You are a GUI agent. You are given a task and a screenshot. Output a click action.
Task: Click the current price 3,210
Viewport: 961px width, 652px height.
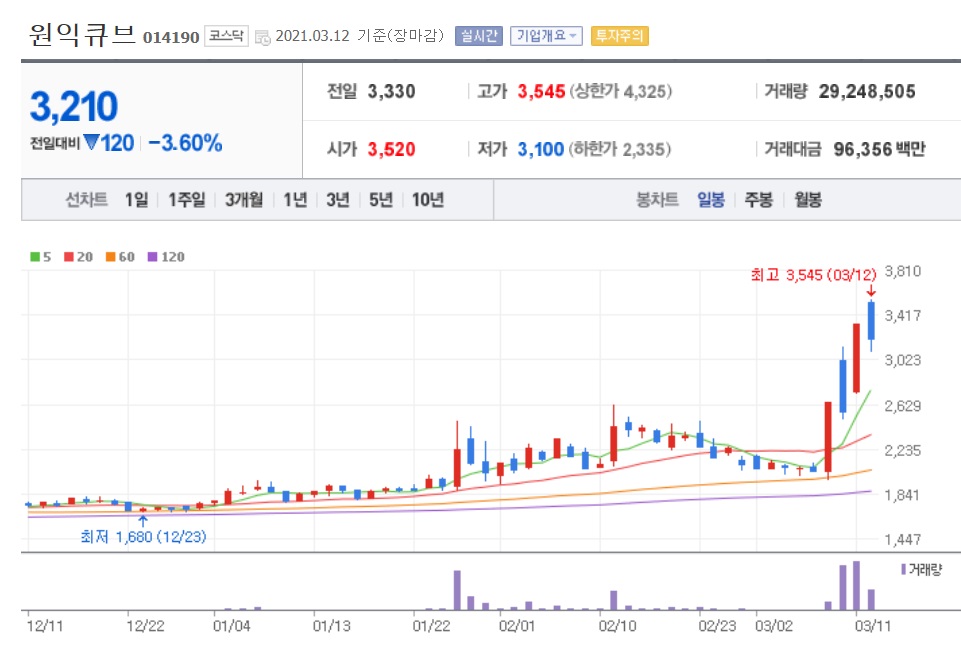(74, 107)
